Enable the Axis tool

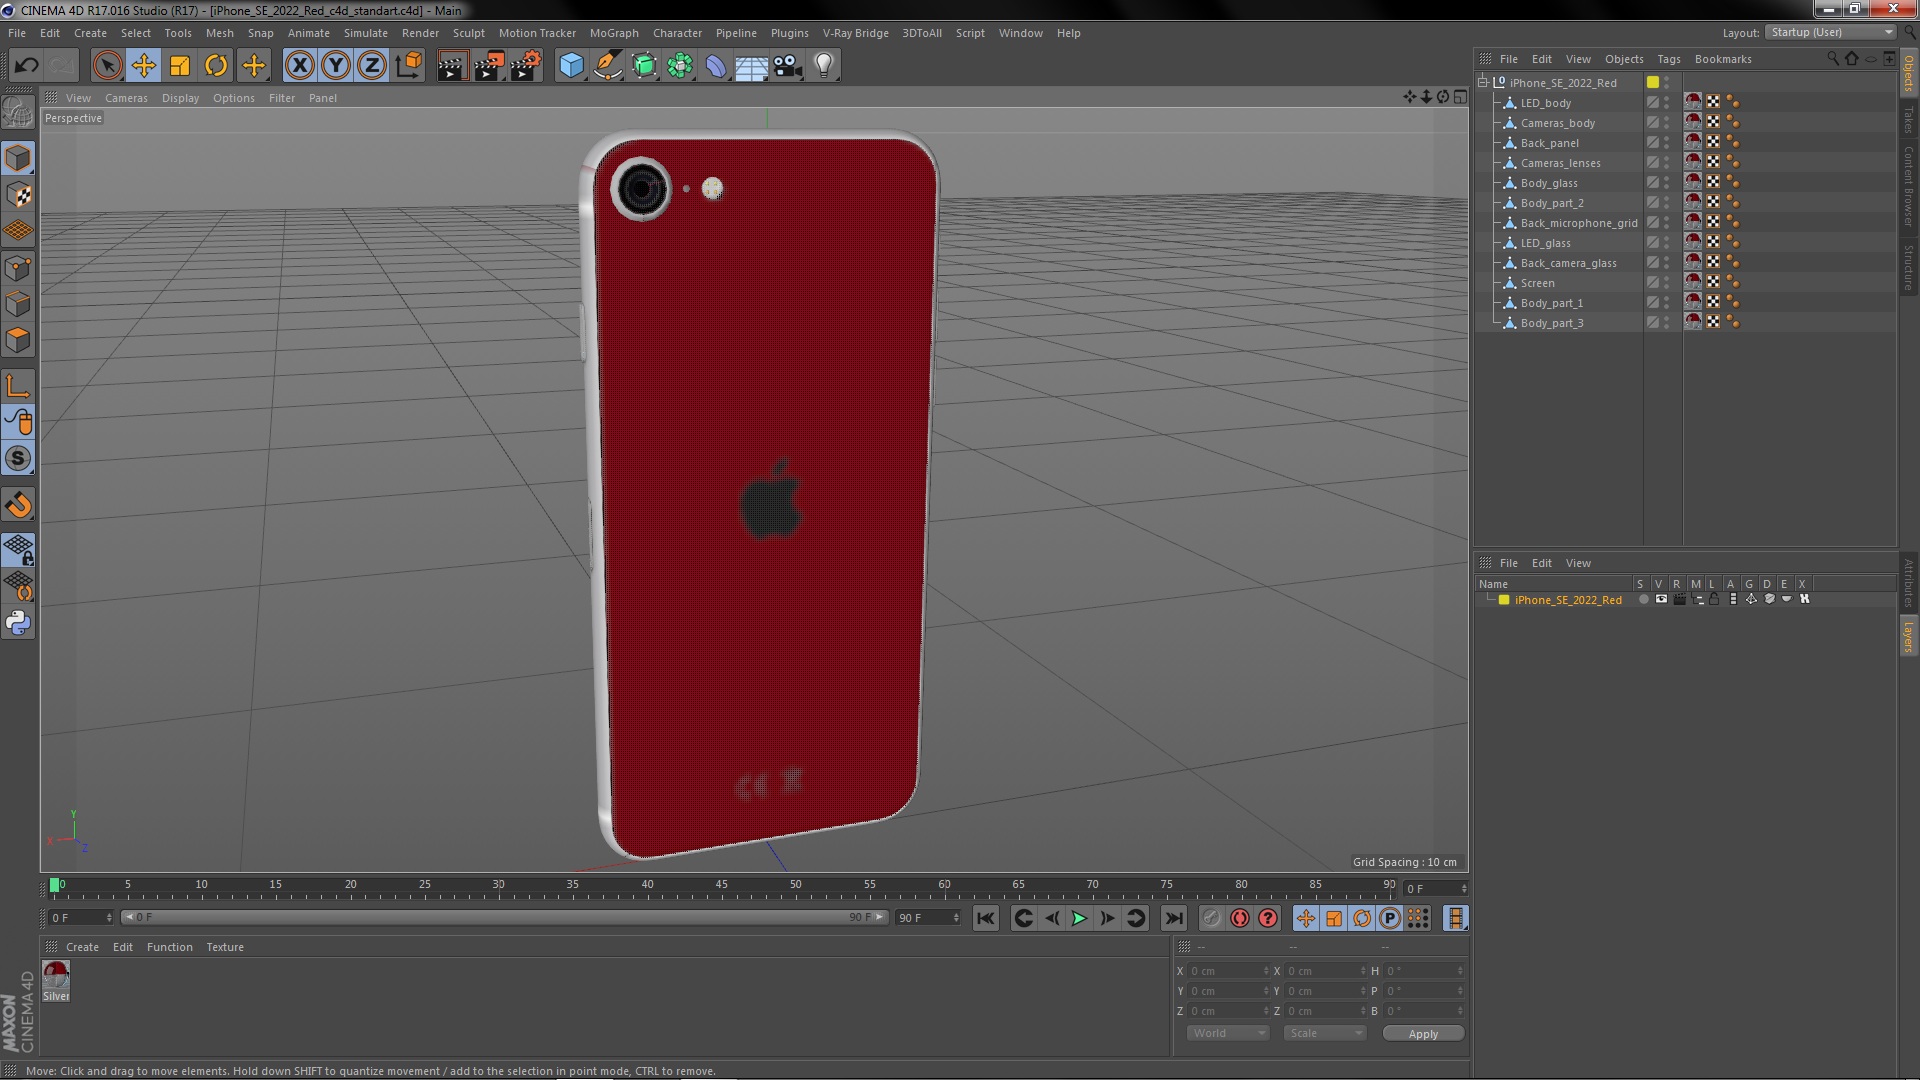tap(18, 386)
